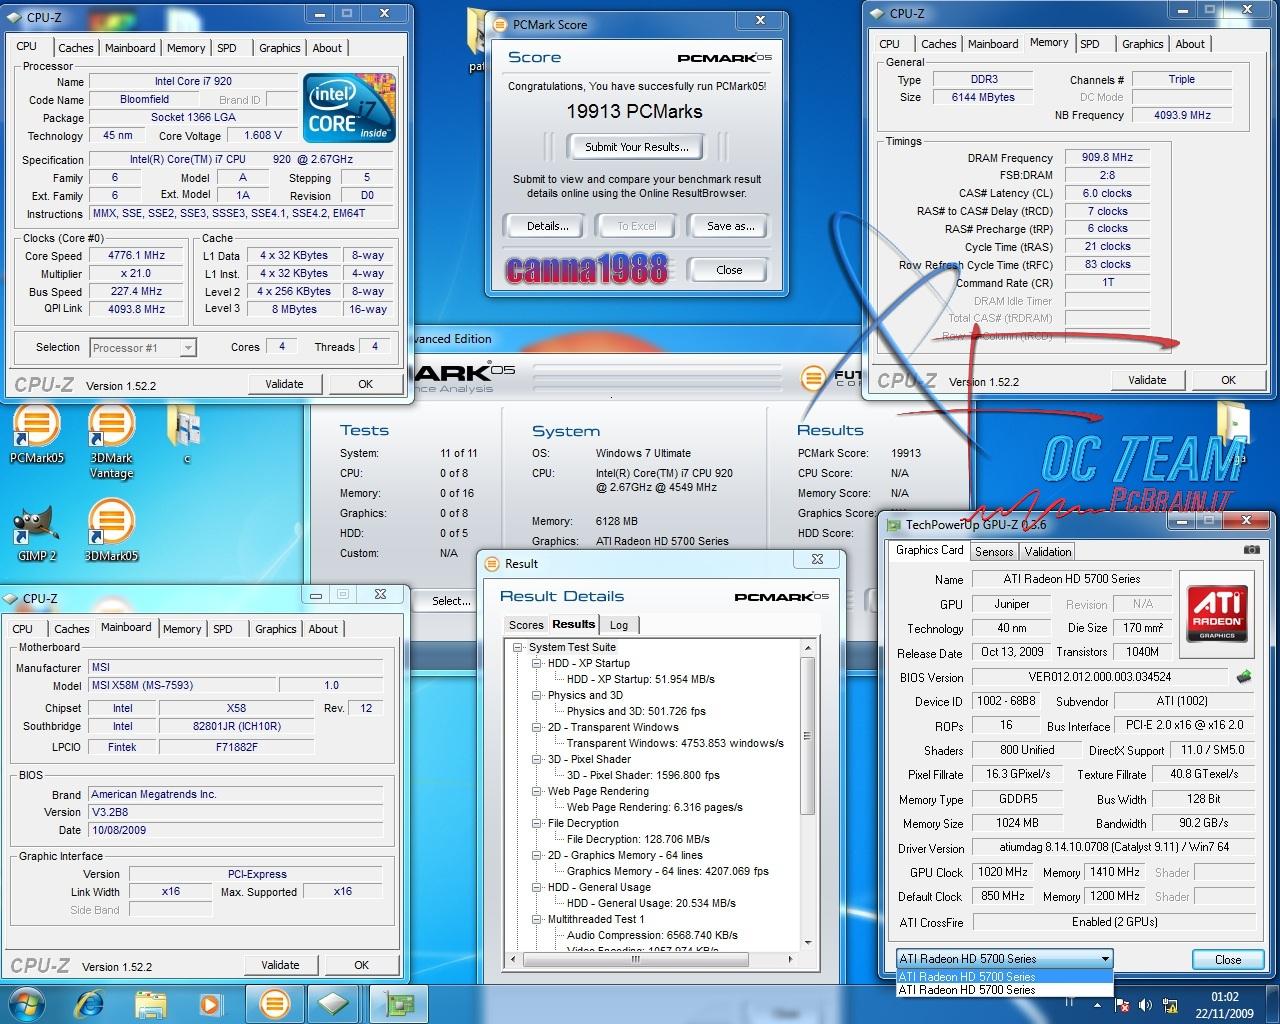
Task: Collapse the Multithreaded Test 1 node
Action: click(537, 919)
